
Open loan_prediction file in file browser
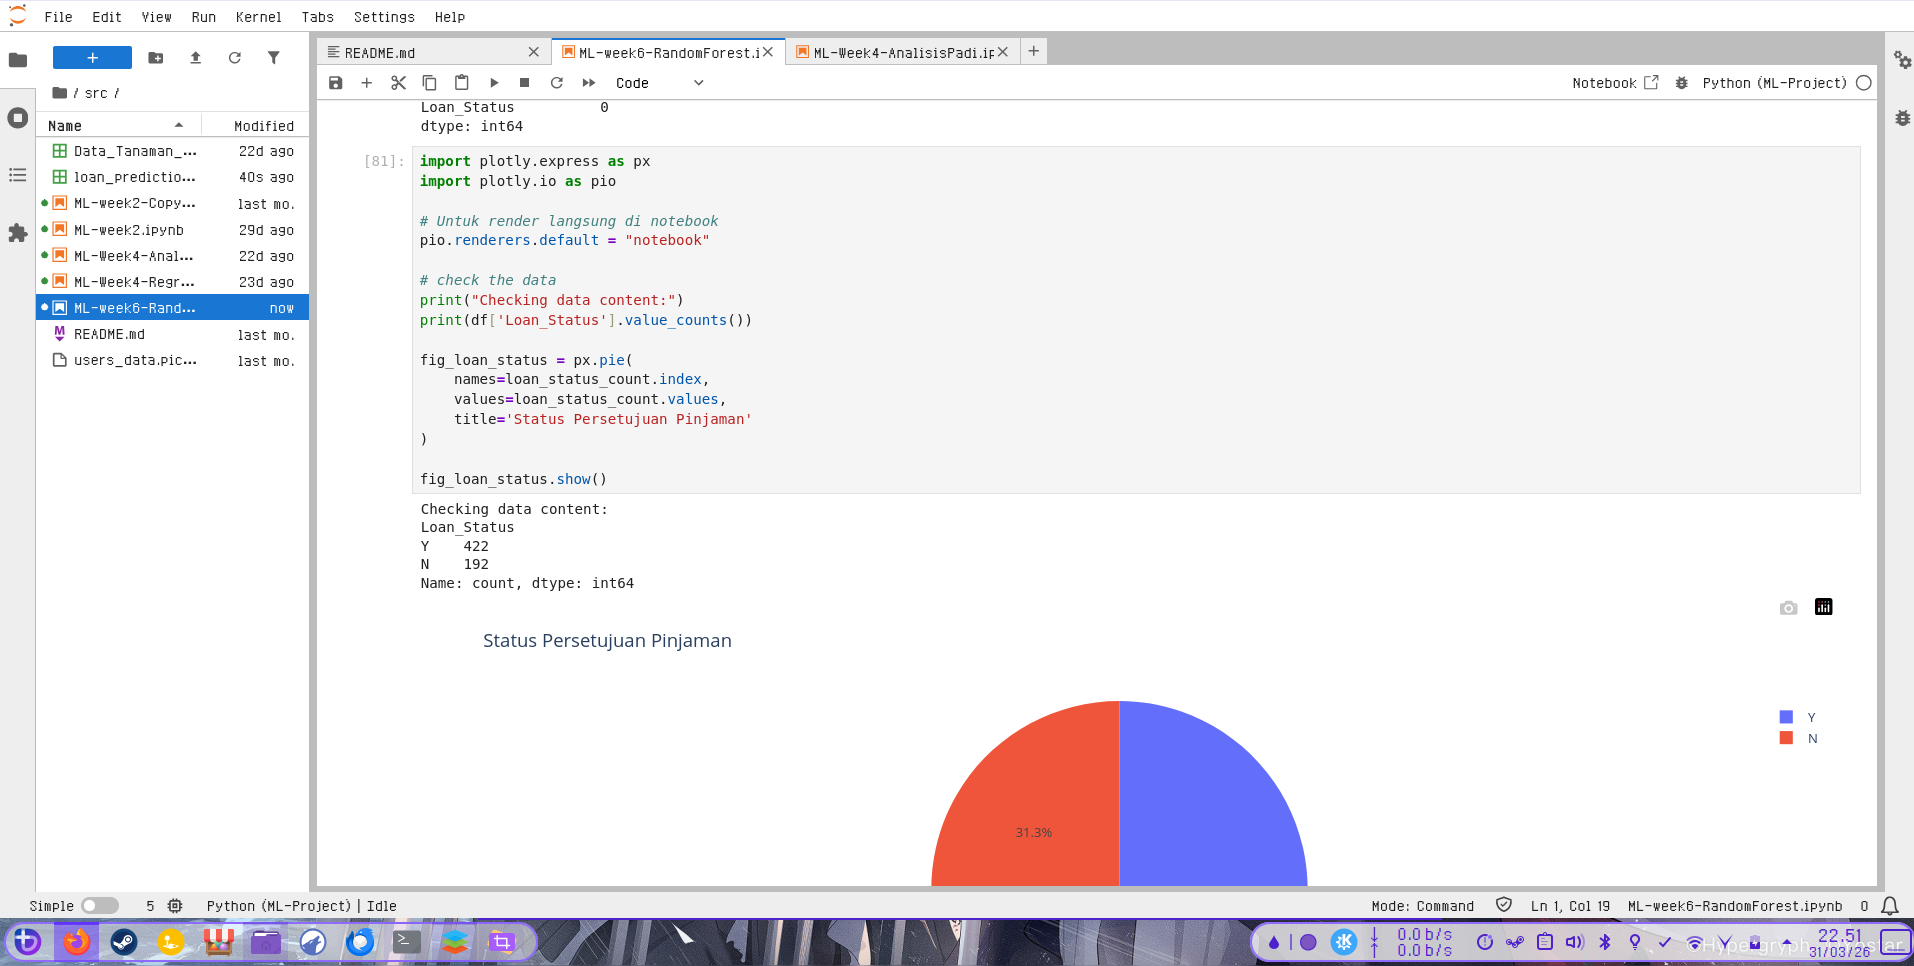pos(134,177)
